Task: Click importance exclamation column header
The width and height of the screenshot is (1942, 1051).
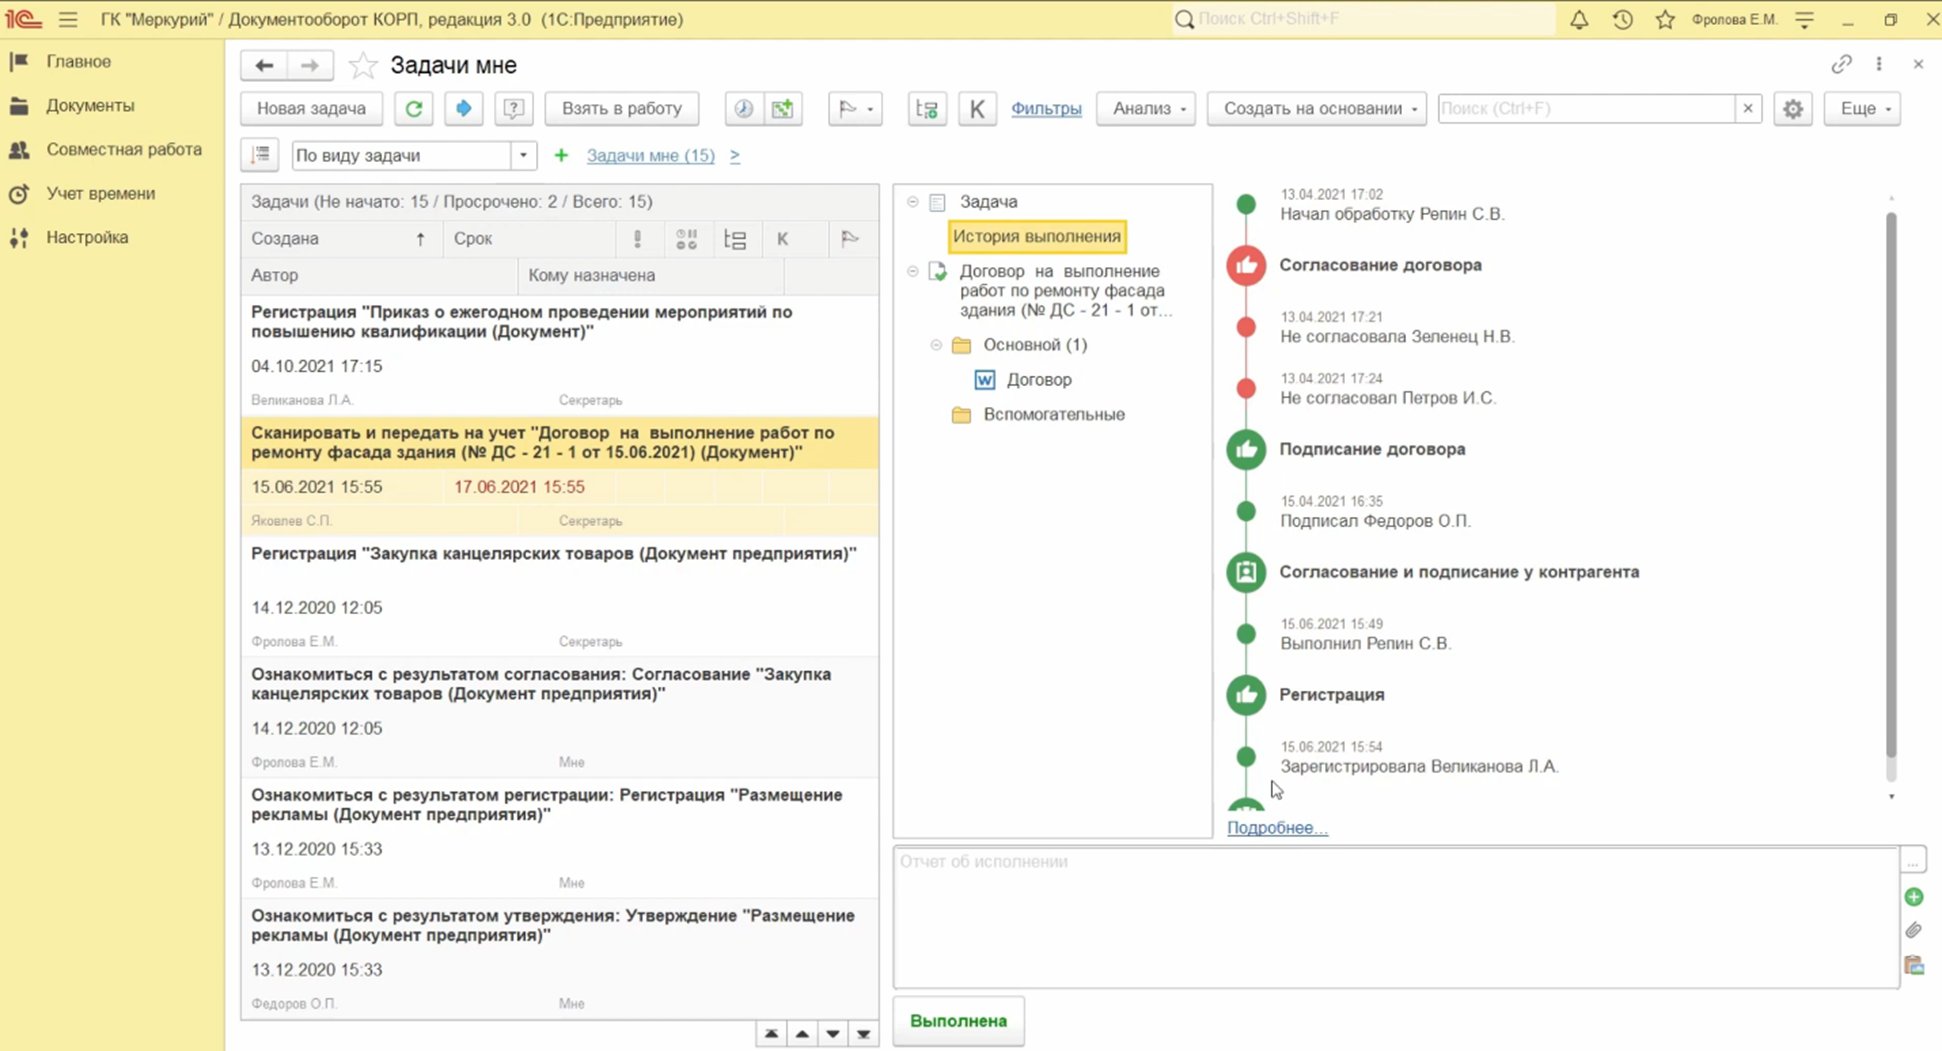Action: (638, 238)
